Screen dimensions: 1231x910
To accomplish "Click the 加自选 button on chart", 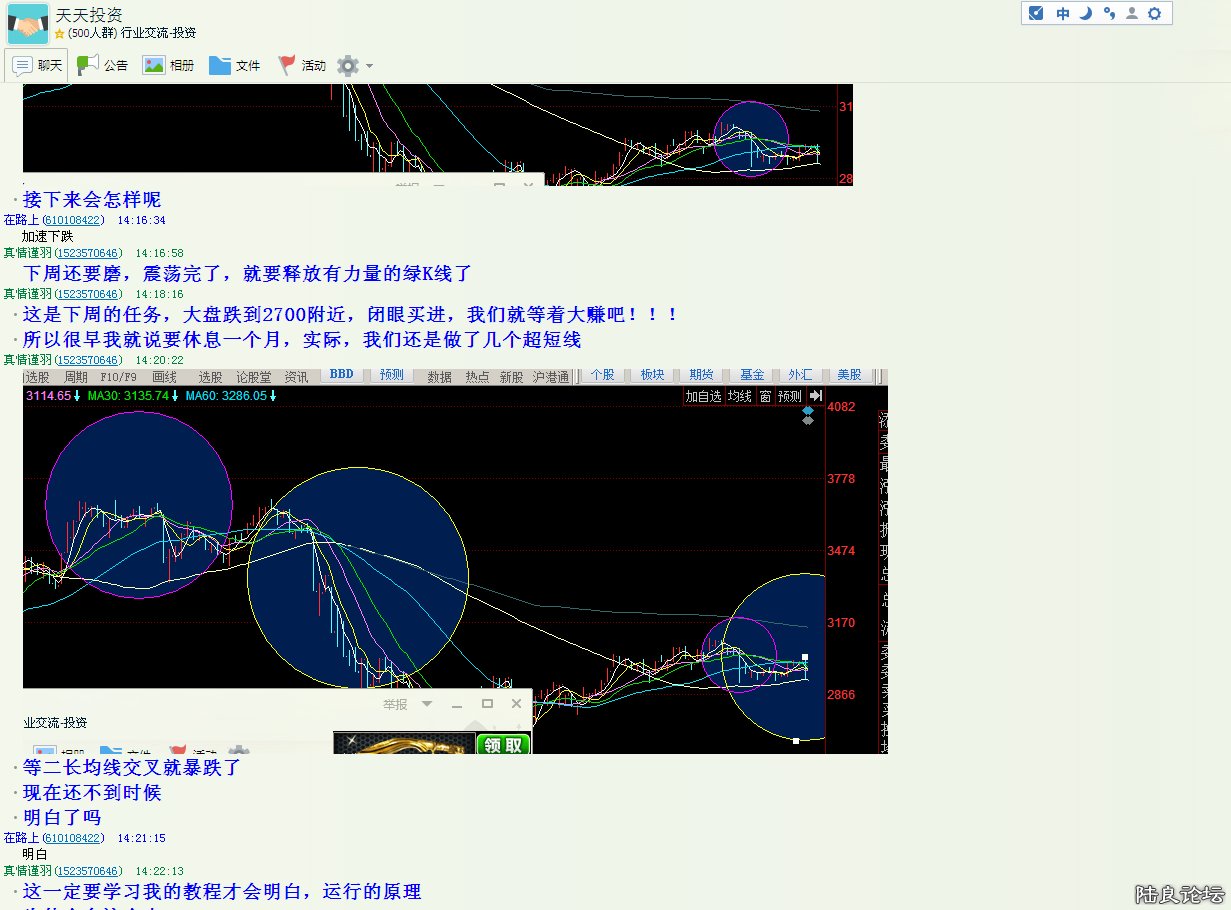I will (702, 396).
